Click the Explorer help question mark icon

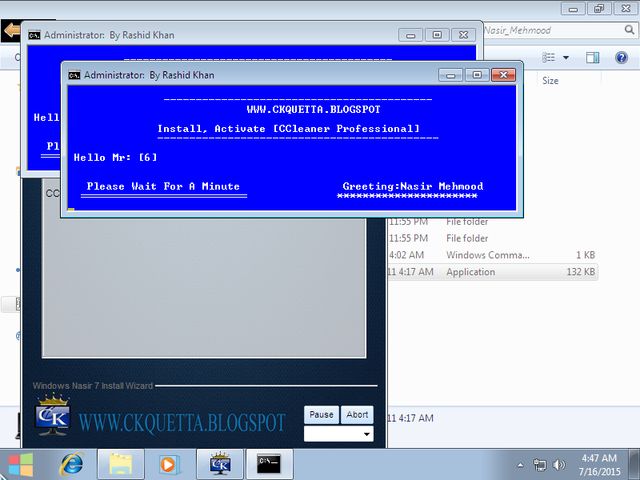click(x=621, y=58)
